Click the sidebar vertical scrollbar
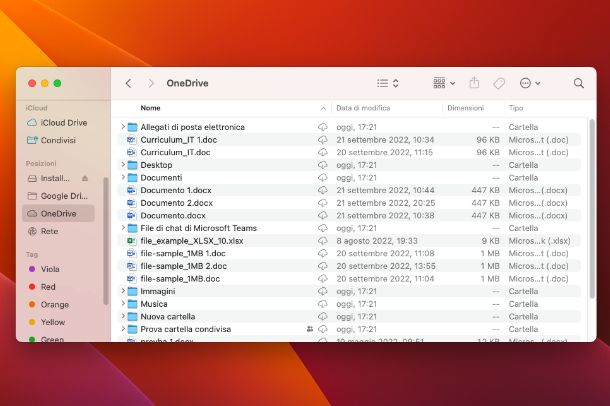This screenshot has width=610, height=406. (105, 241)
